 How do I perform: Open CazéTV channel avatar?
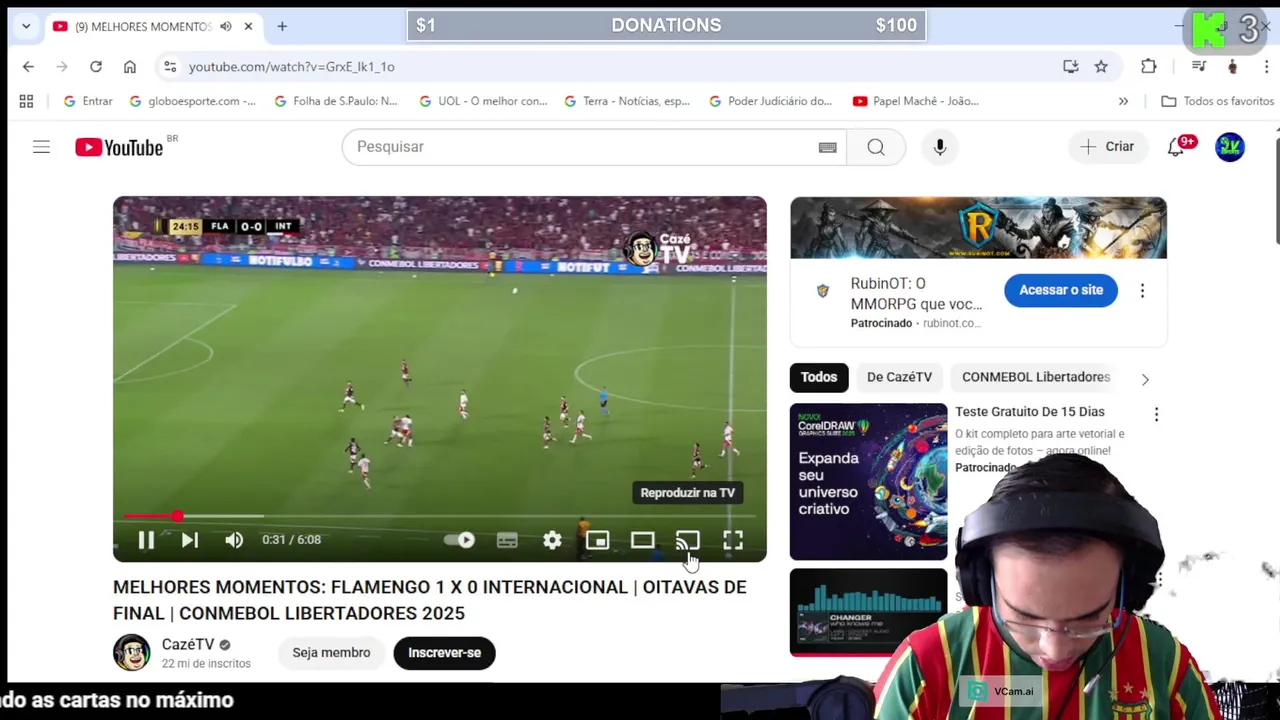pyautogui.click(x=131, y=653)
